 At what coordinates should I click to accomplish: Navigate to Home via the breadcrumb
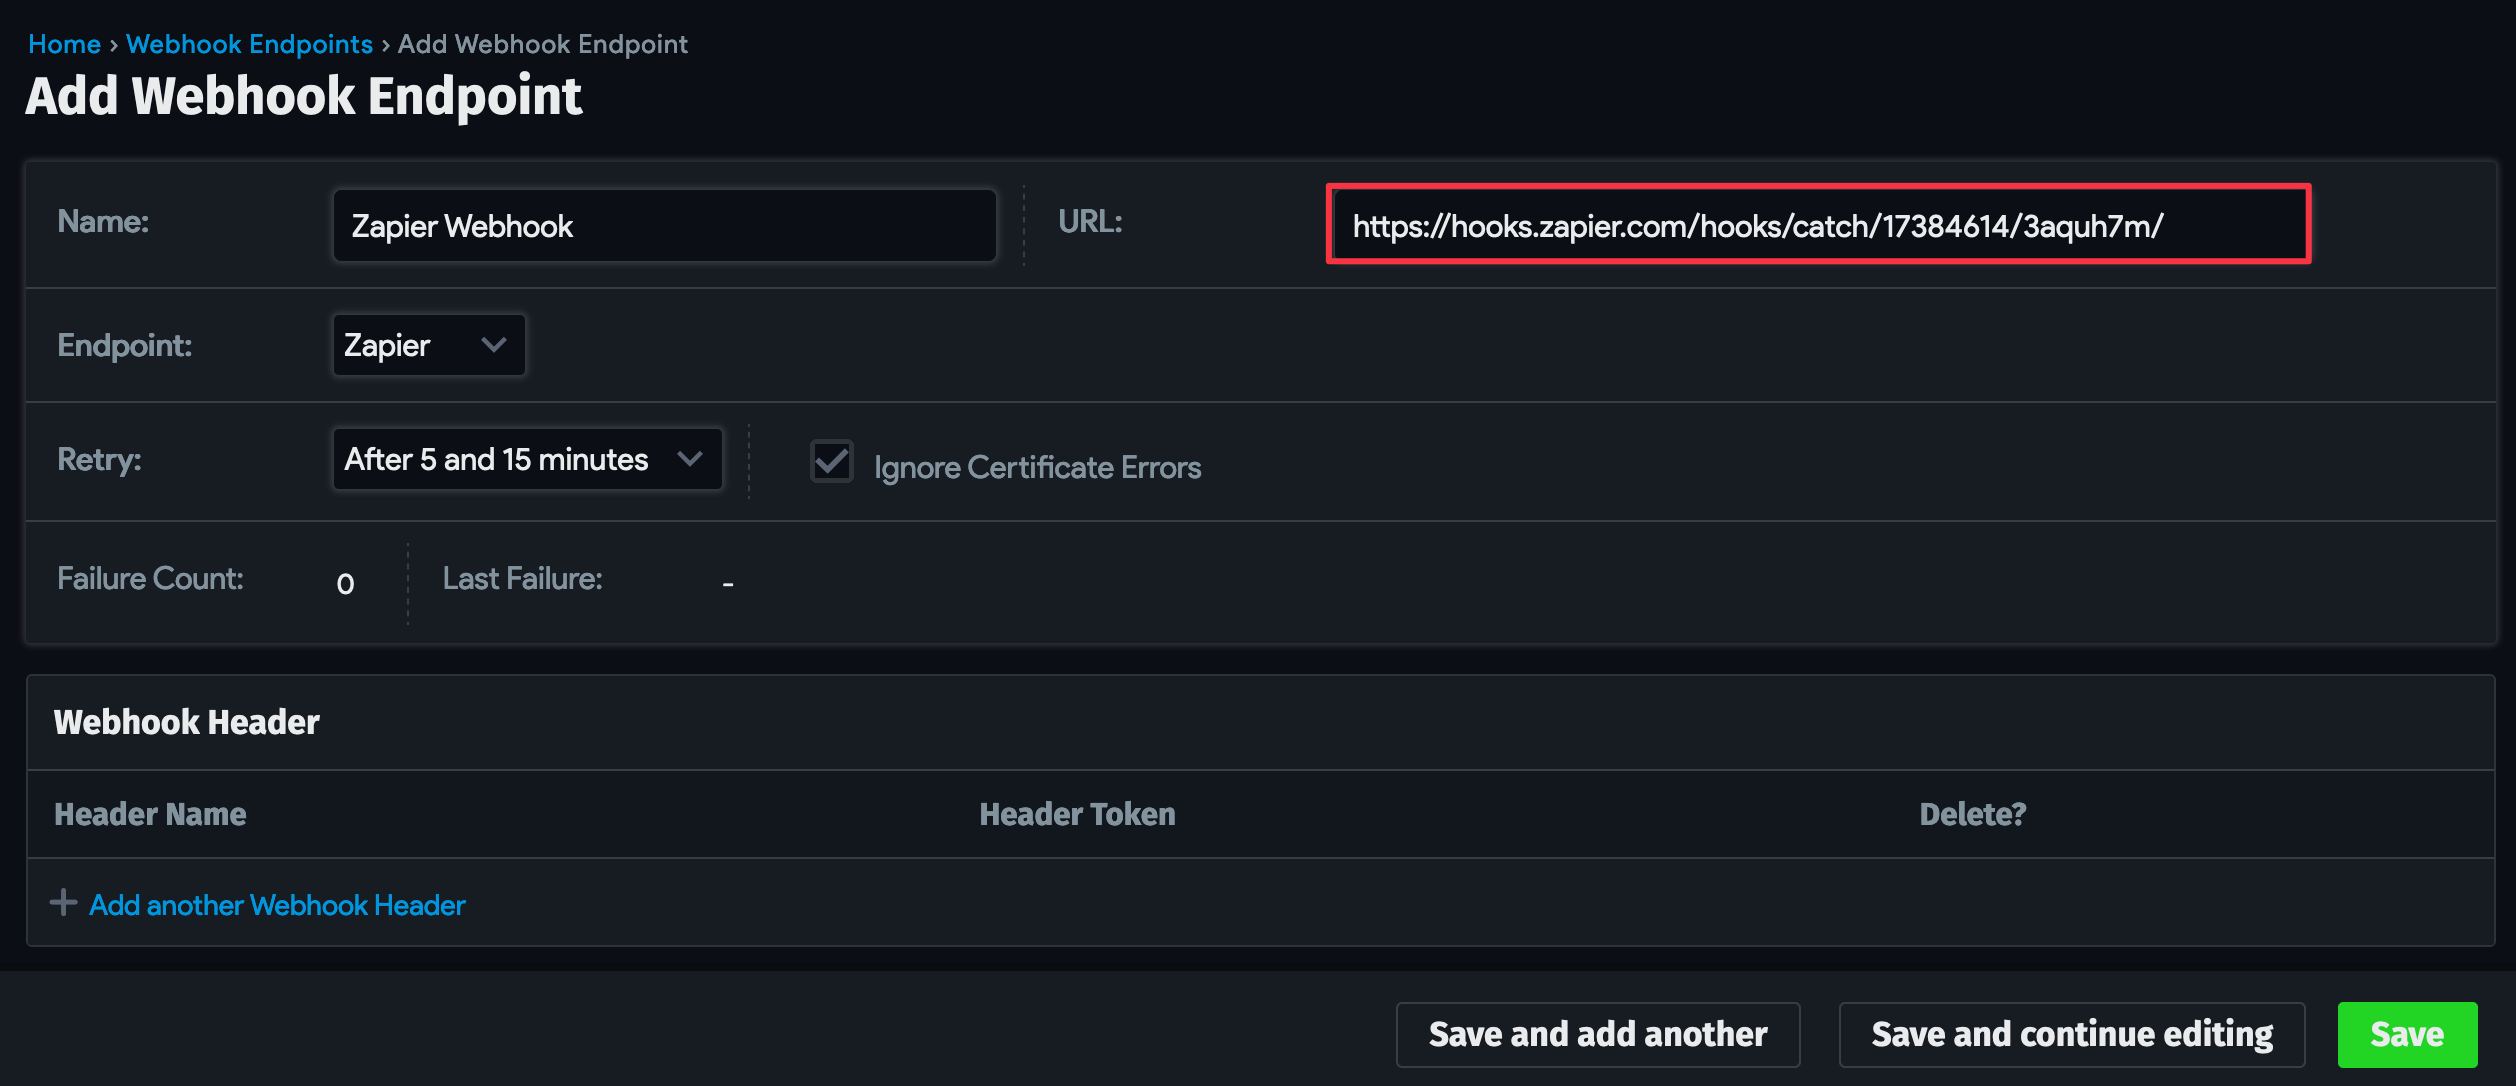(64, 44)
